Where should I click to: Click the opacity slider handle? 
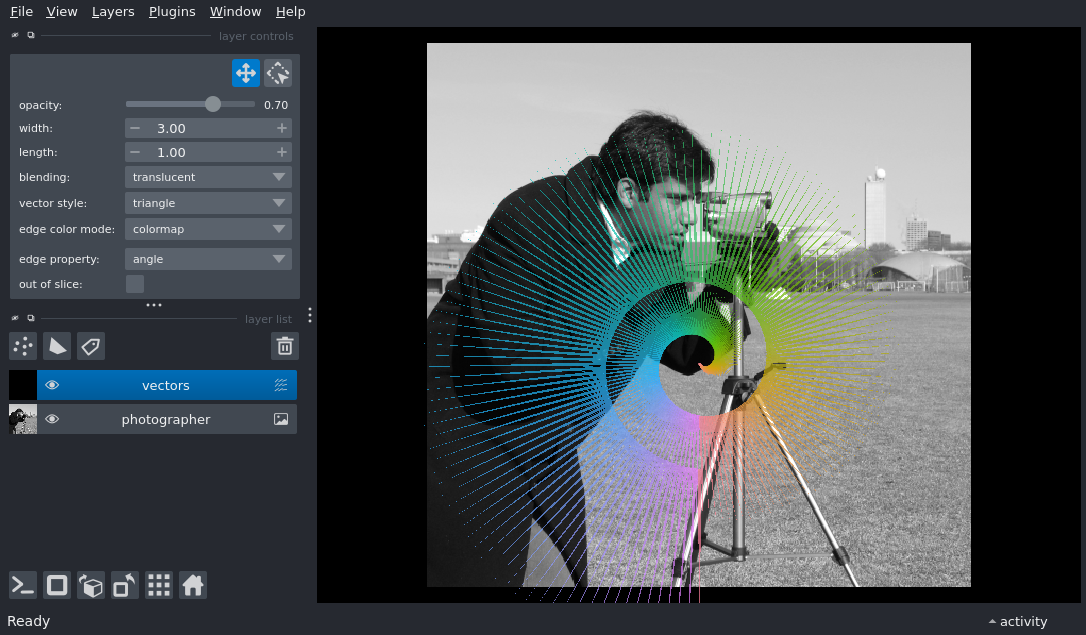pyautogui.click(x=213, y=104)
